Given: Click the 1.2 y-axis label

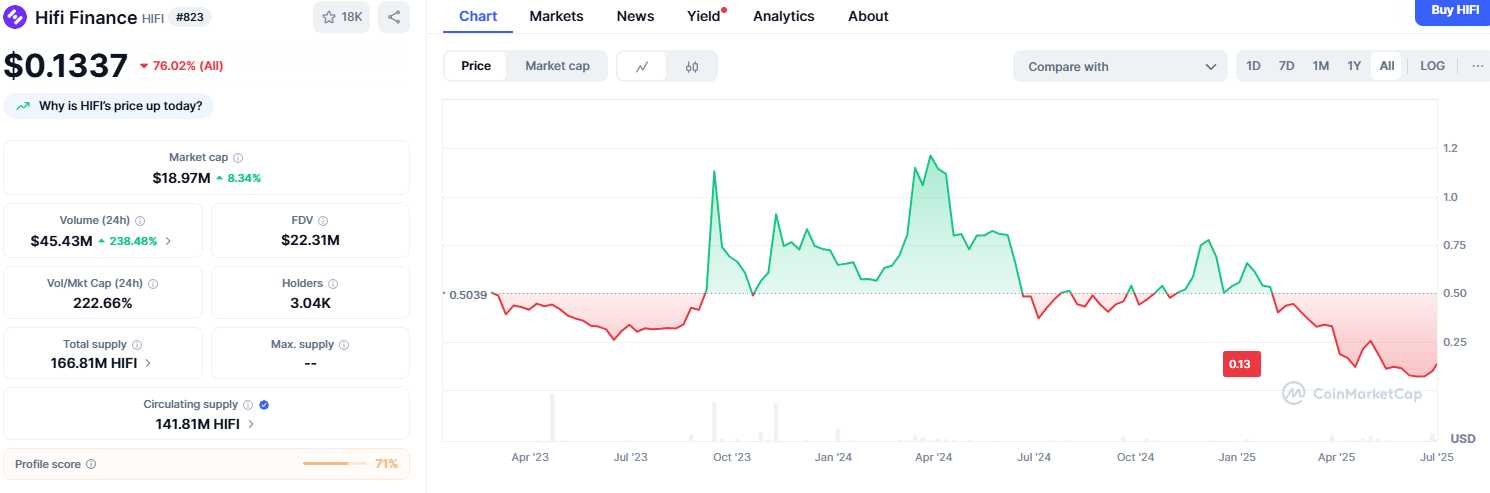Looking at the screenshot, I should click(x=1450, y=148).
